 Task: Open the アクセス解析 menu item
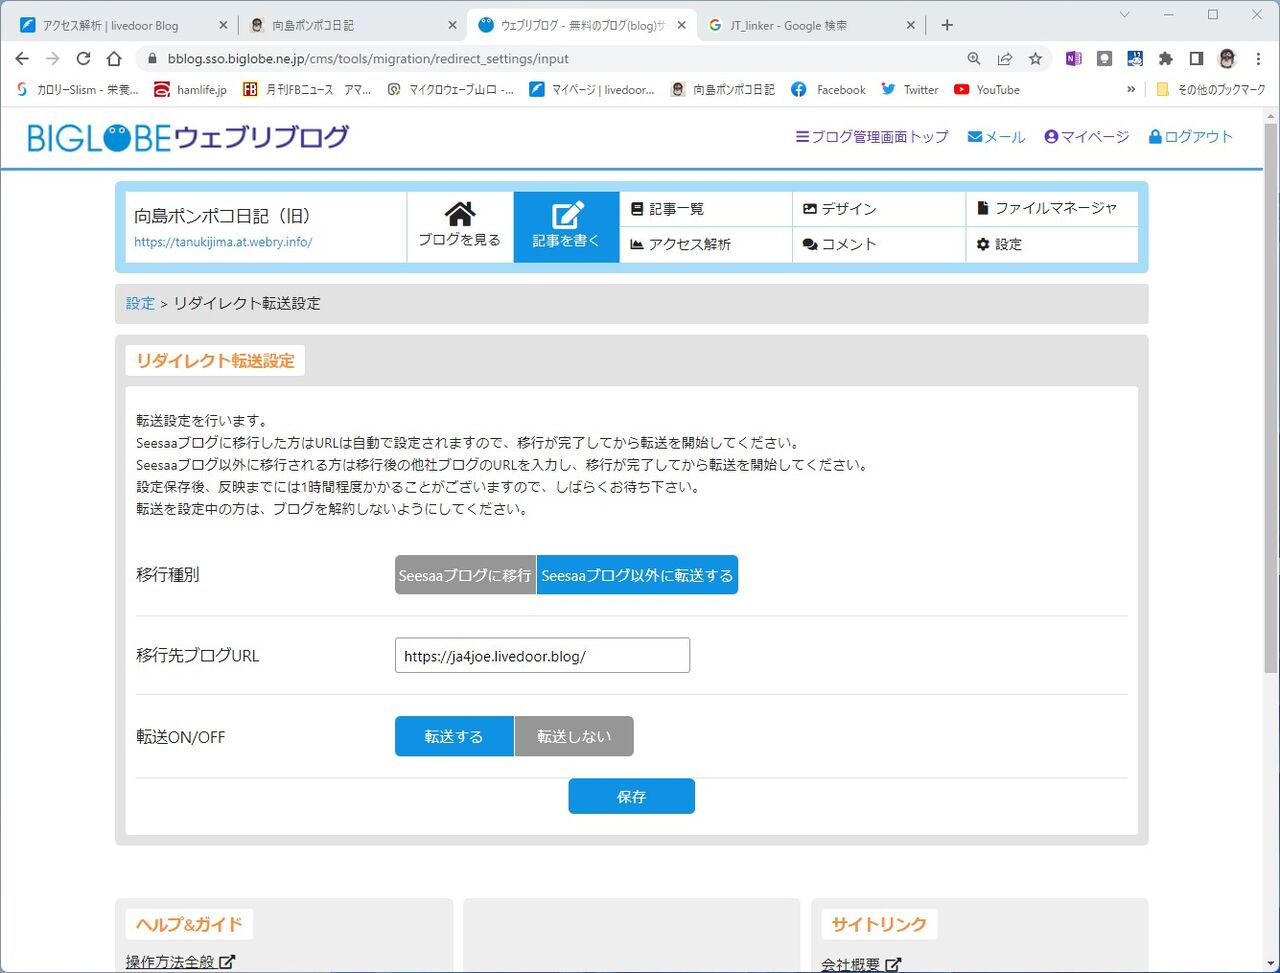tap(706, 245)
